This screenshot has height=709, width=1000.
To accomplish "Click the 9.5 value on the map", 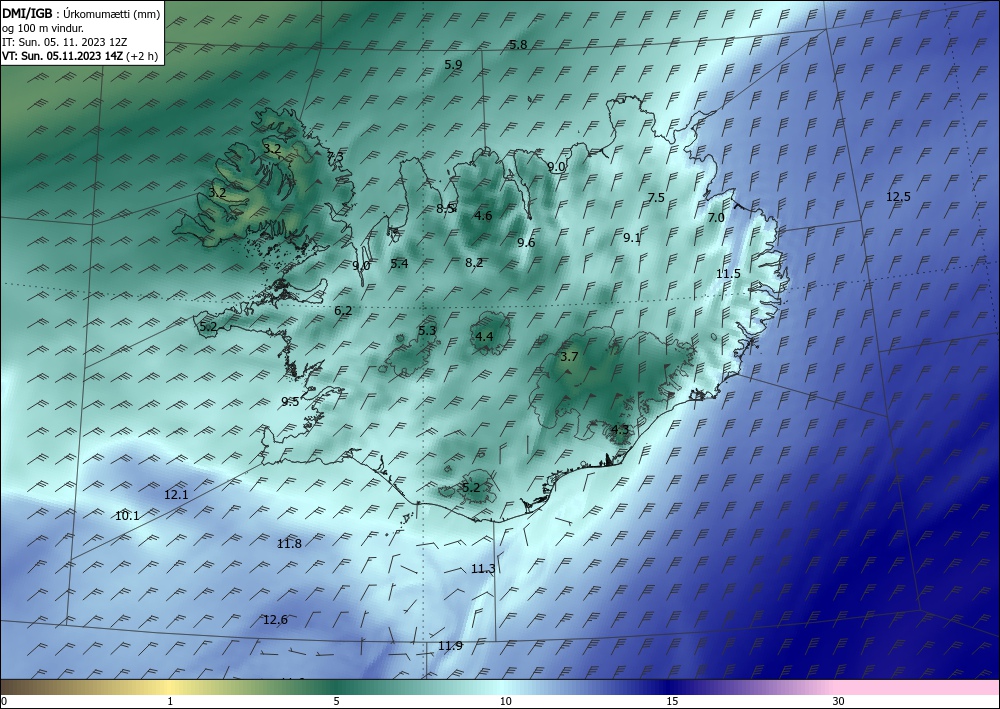I will [290, 402].
